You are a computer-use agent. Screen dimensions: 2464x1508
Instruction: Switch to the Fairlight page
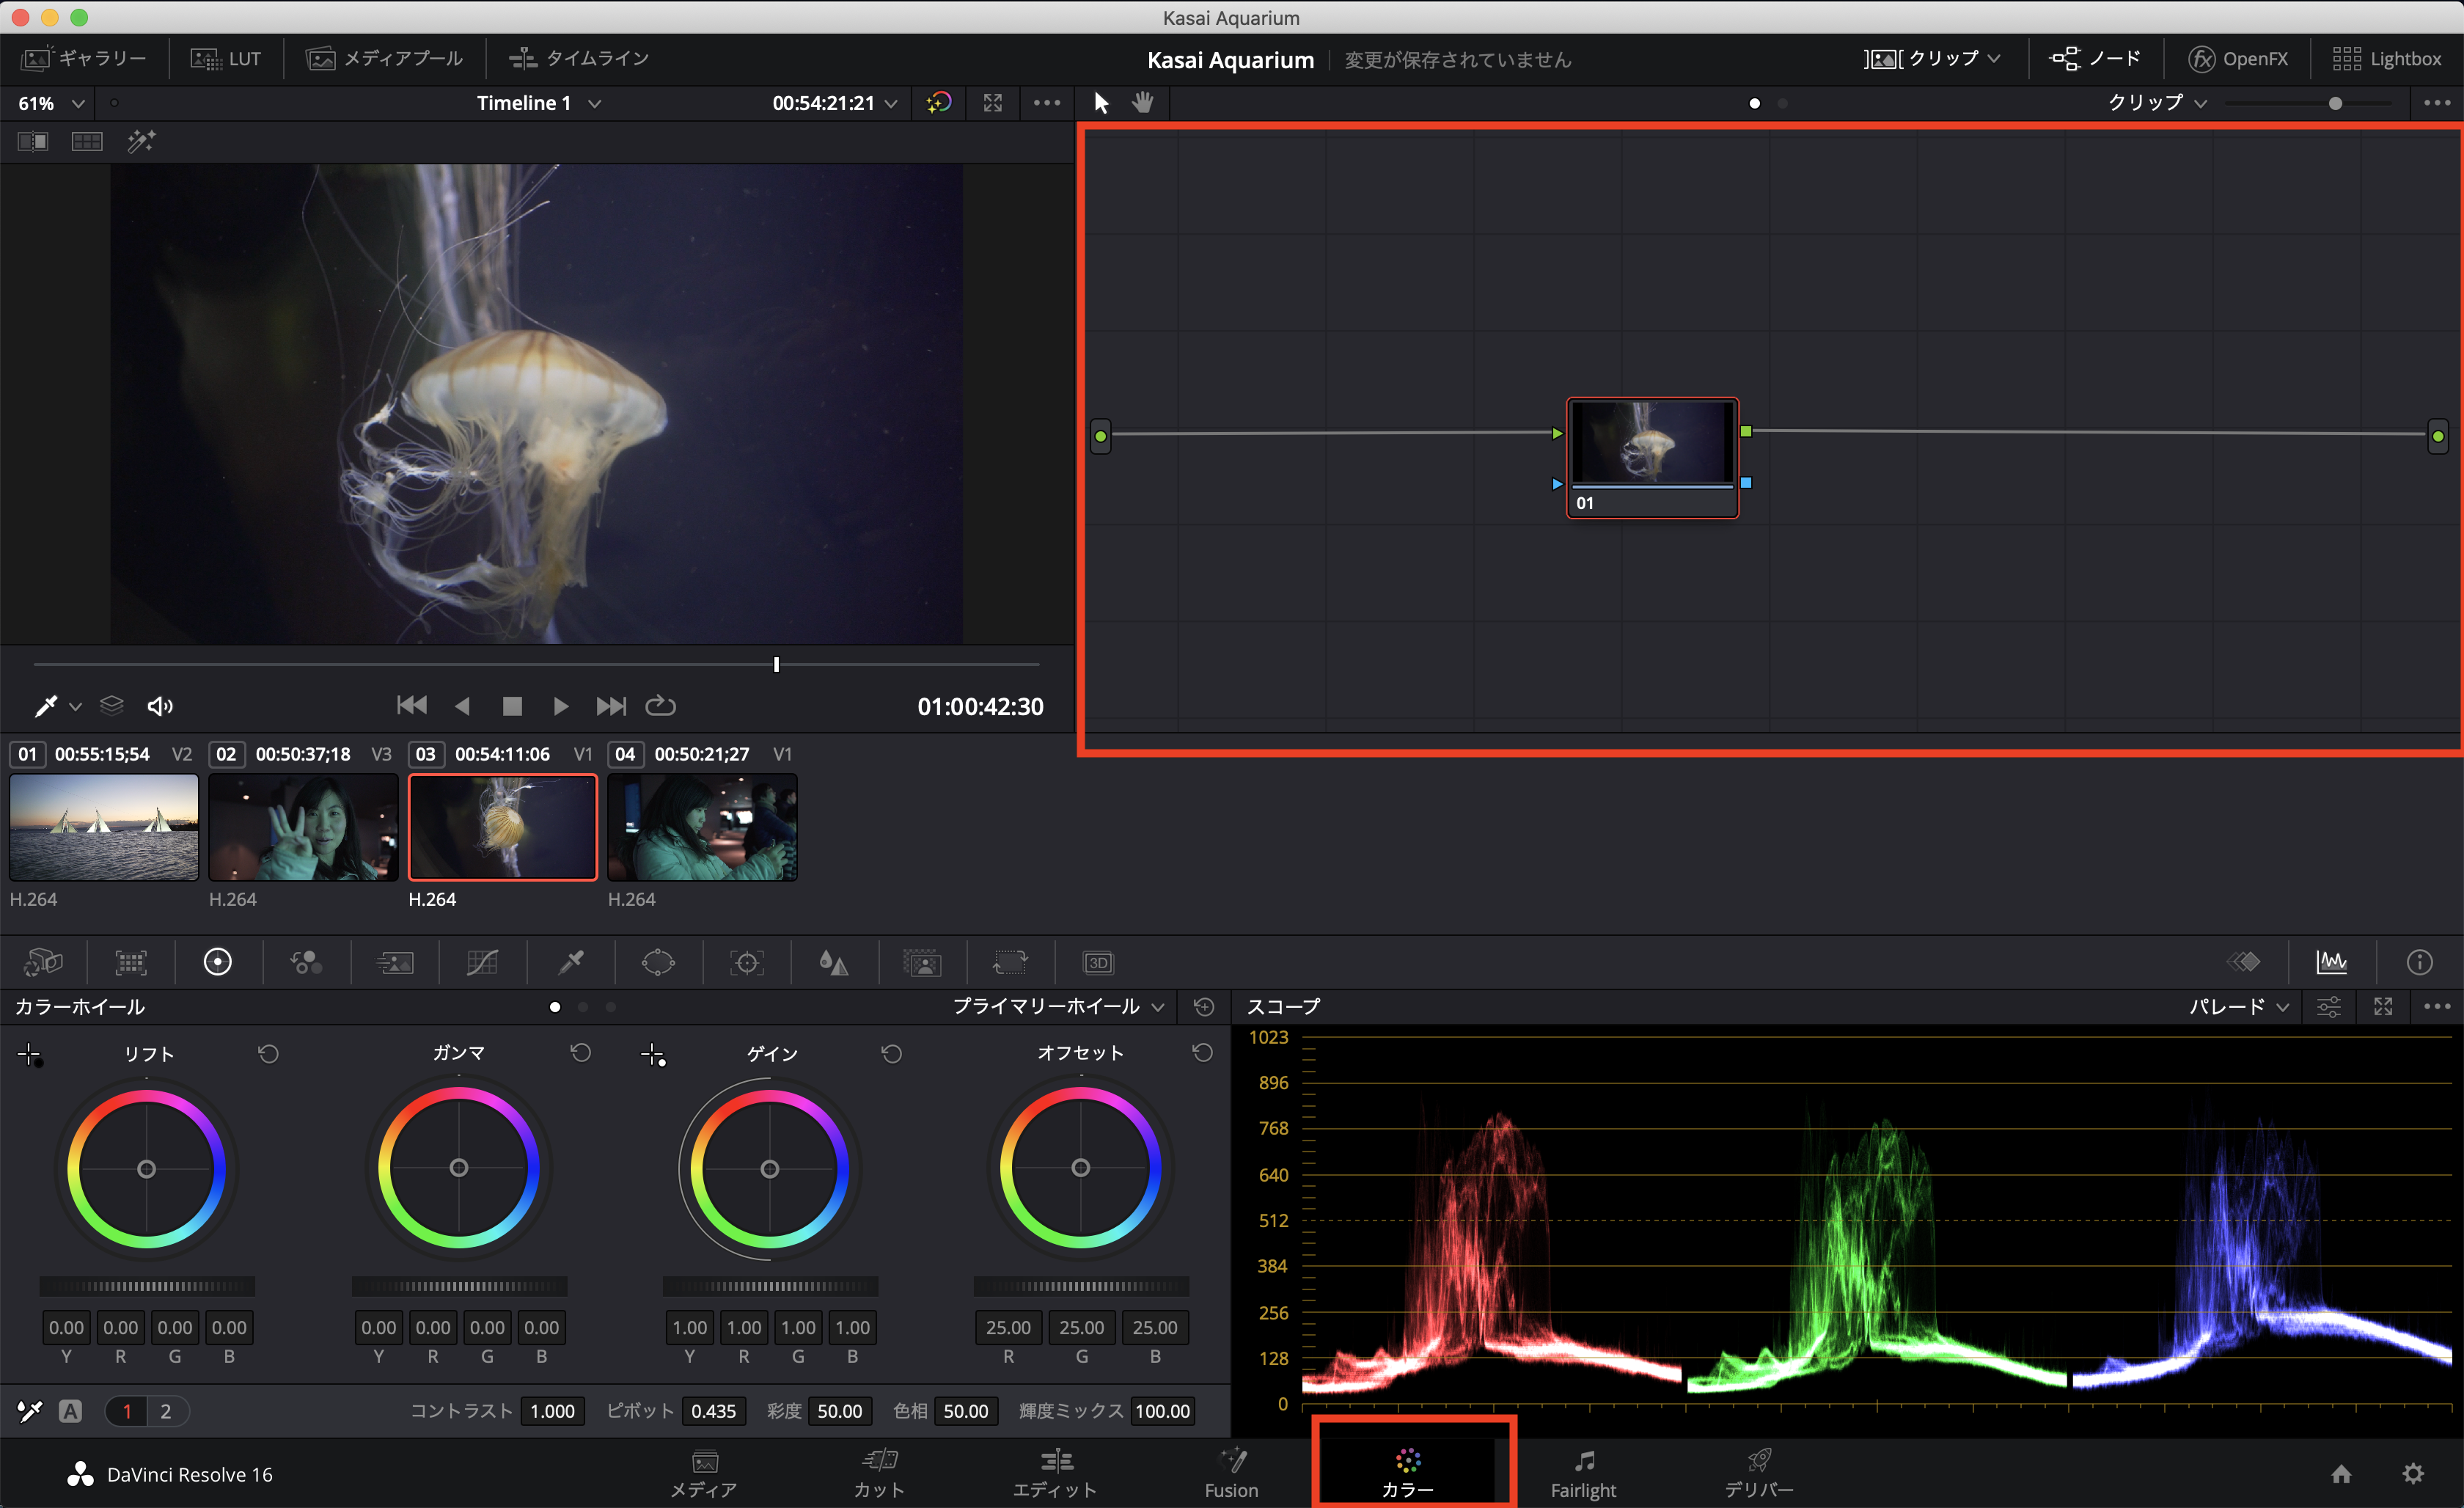[1583, 1474]
